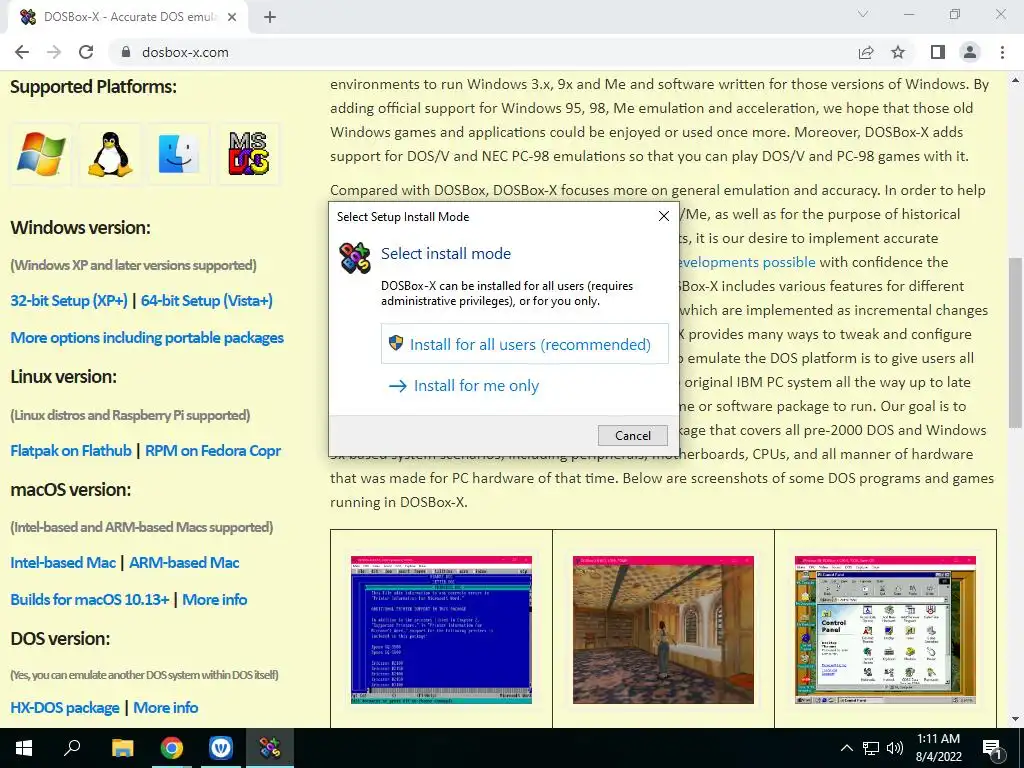The width and height of the screenshot is (1024, 768).
Task: Click the browser back arrow
Action: [x=22, y=52]
